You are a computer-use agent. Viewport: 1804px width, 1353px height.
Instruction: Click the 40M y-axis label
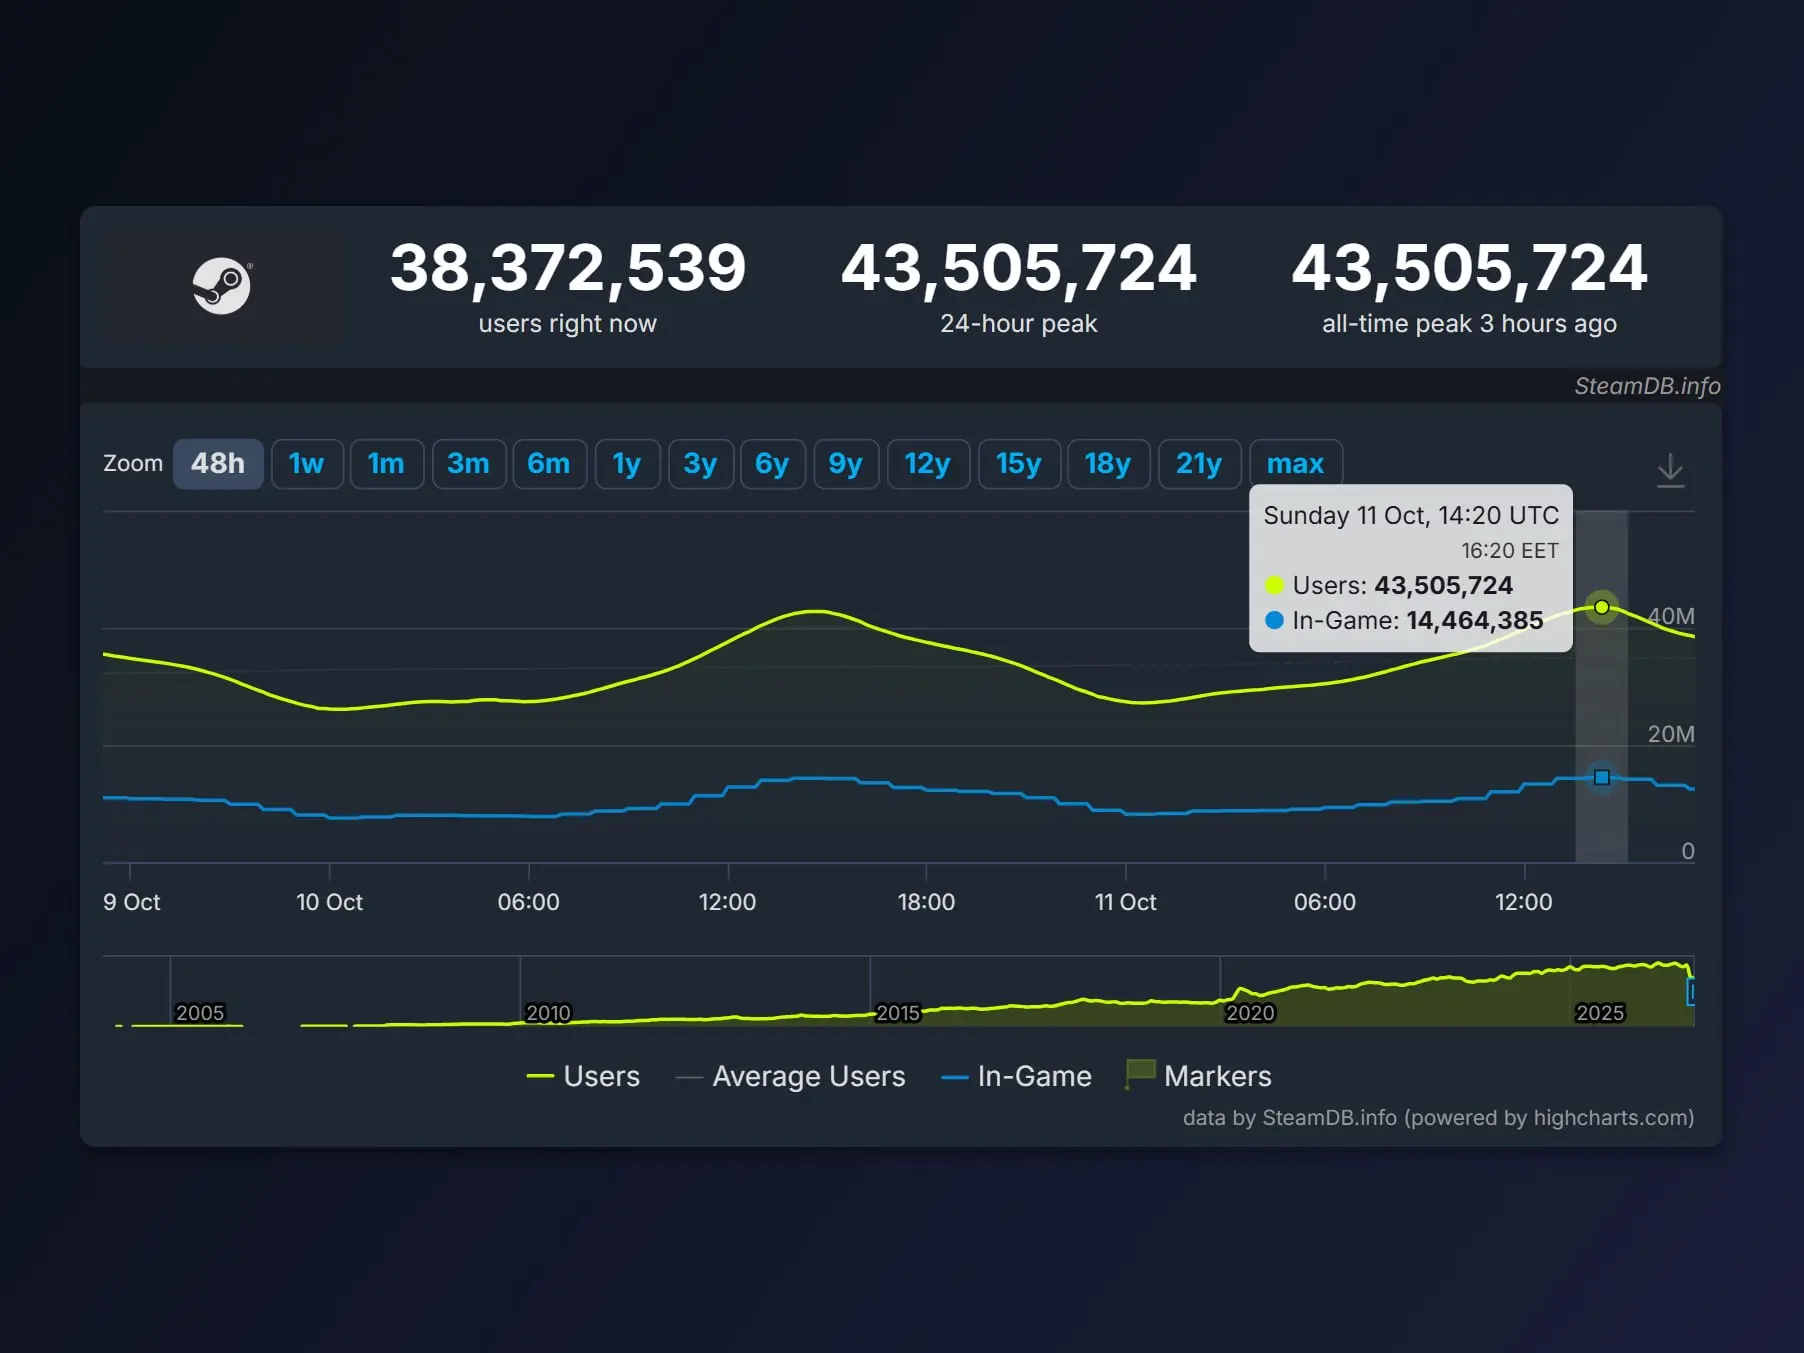click(x=1671, y=616)
